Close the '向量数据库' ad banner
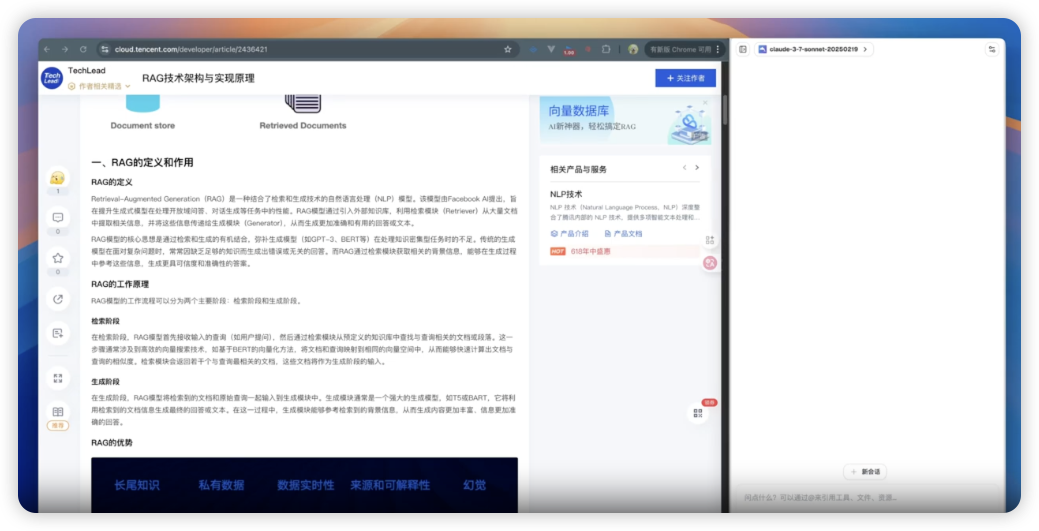The width and height of the screenshot is (1039, 531). (x=705, y=103)
